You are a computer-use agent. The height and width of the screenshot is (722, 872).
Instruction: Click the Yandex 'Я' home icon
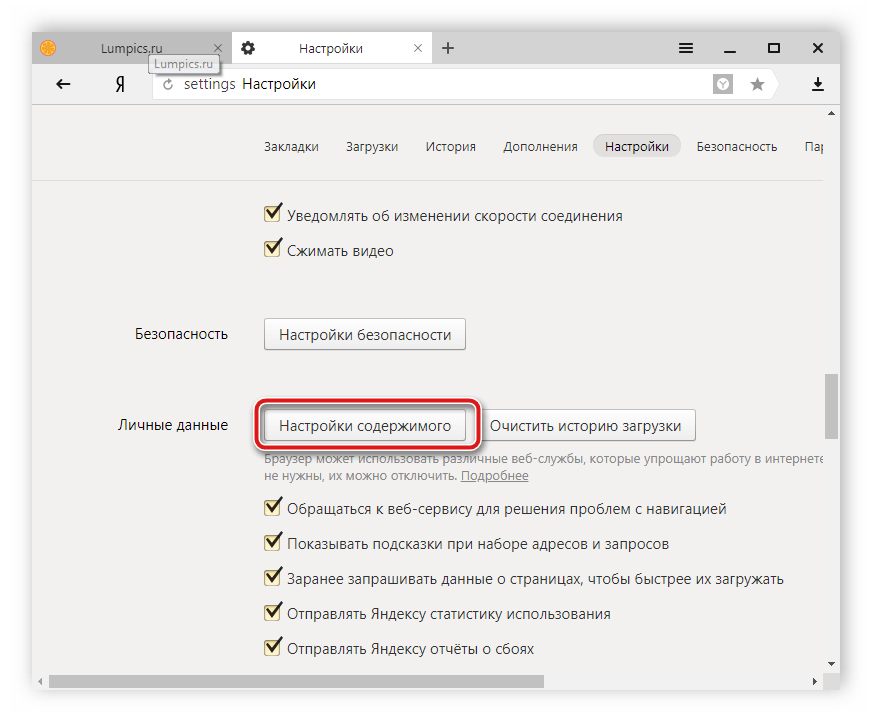tap(120, 85)
